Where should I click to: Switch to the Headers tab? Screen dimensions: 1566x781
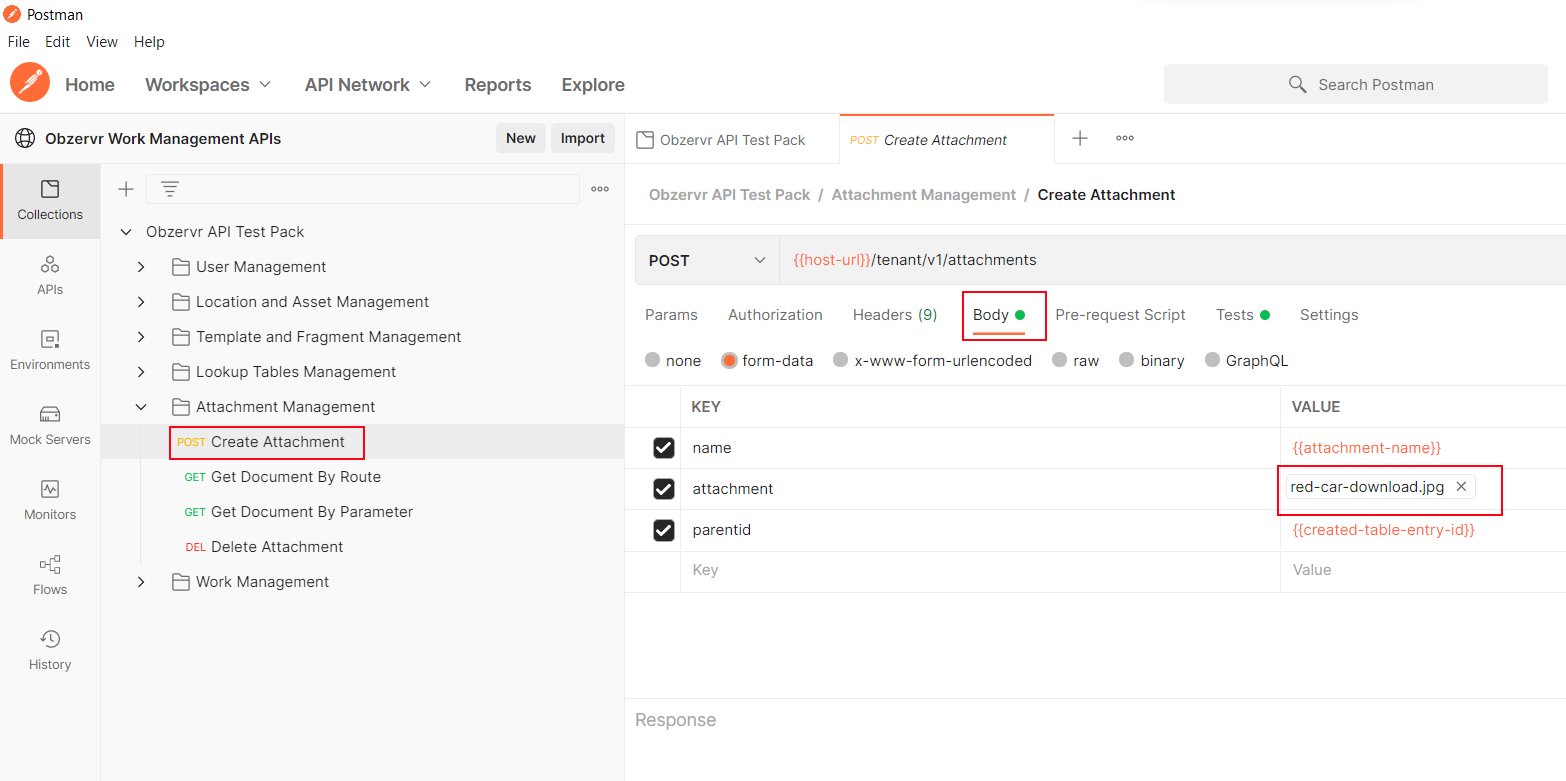coord(895,315)
